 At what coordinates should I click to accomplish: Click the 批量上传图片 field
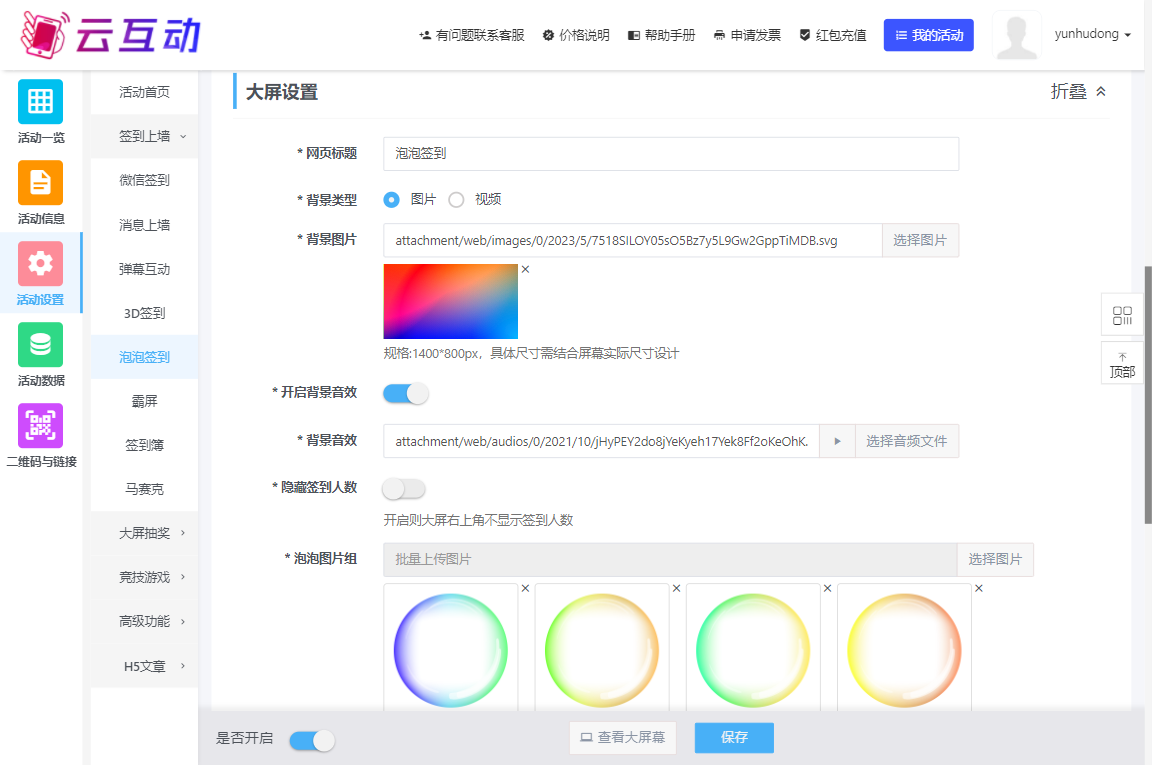(x=670, y=559)
